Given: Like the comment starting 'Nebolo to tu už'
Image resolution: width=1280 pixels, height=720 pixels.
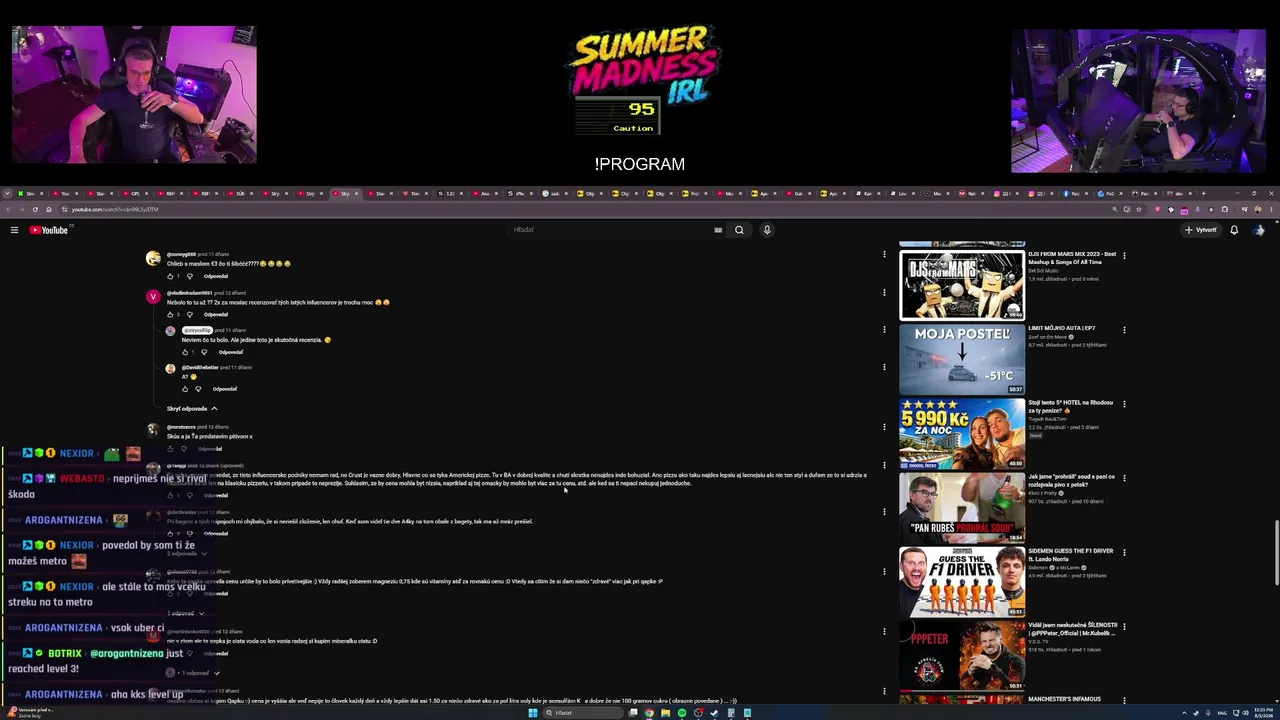Looking at the screenshot, I should pos(171,315).
